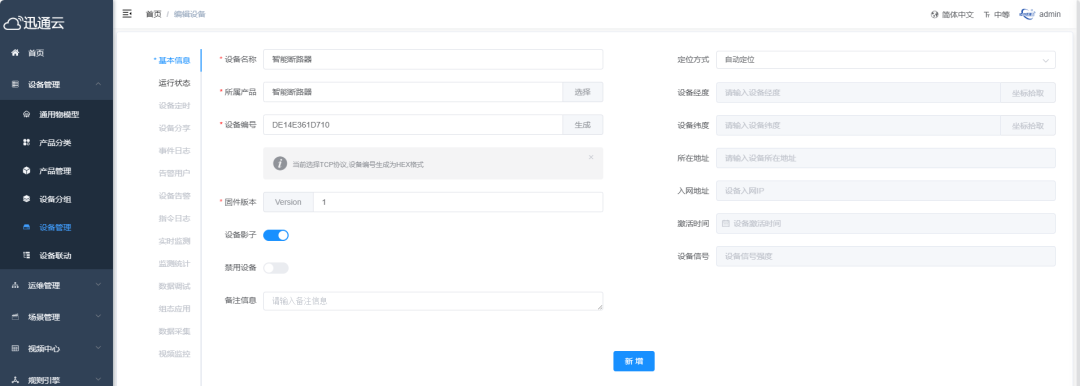Click the 选择 product button

click(x=583, y=92)
